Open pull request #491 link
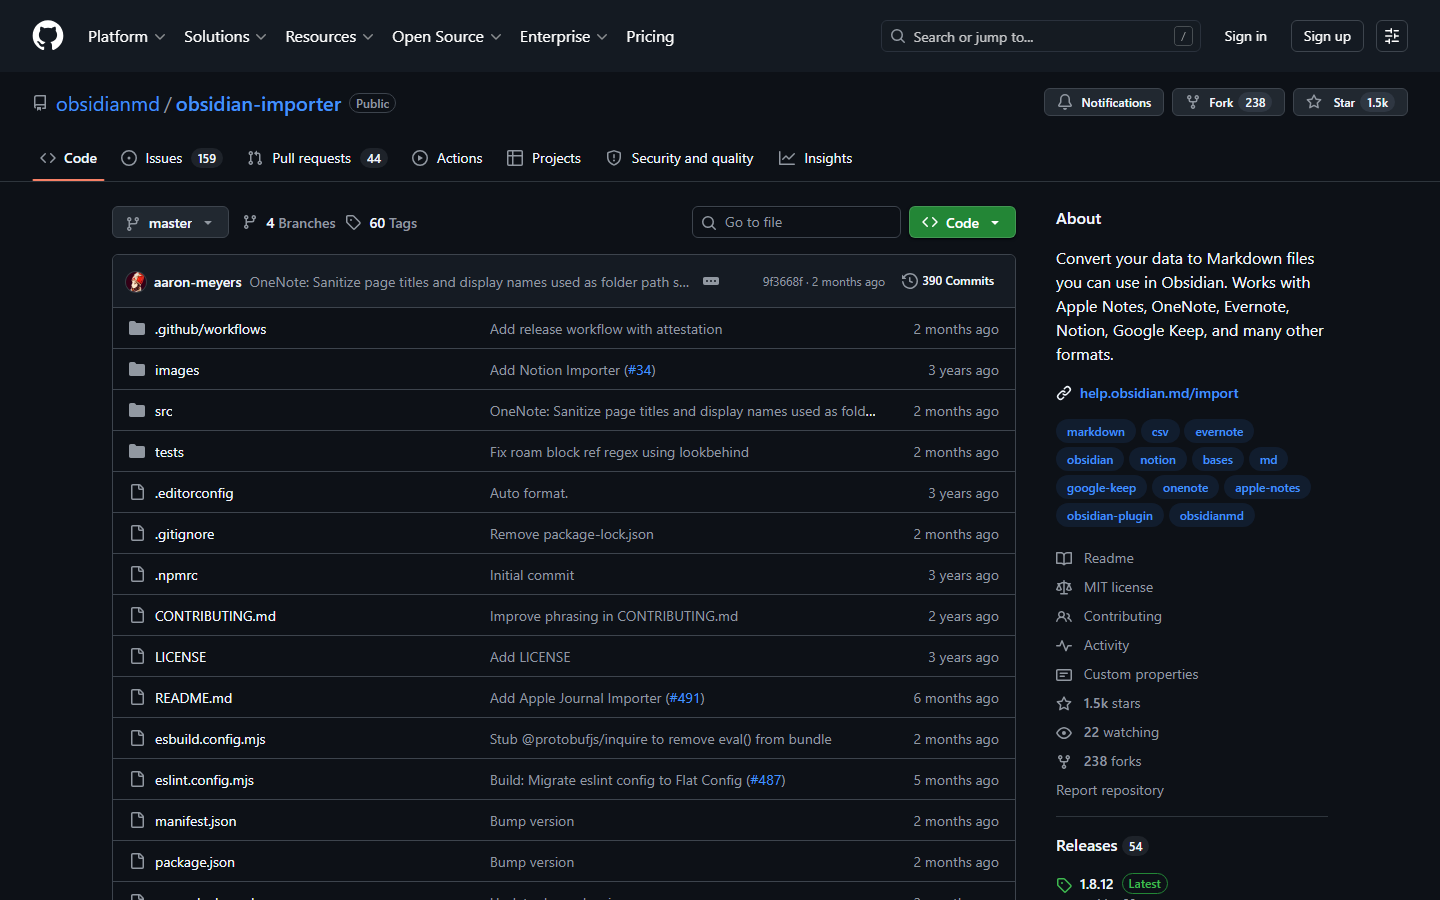This screenshot has height=900, width=1440. [685, 698]
